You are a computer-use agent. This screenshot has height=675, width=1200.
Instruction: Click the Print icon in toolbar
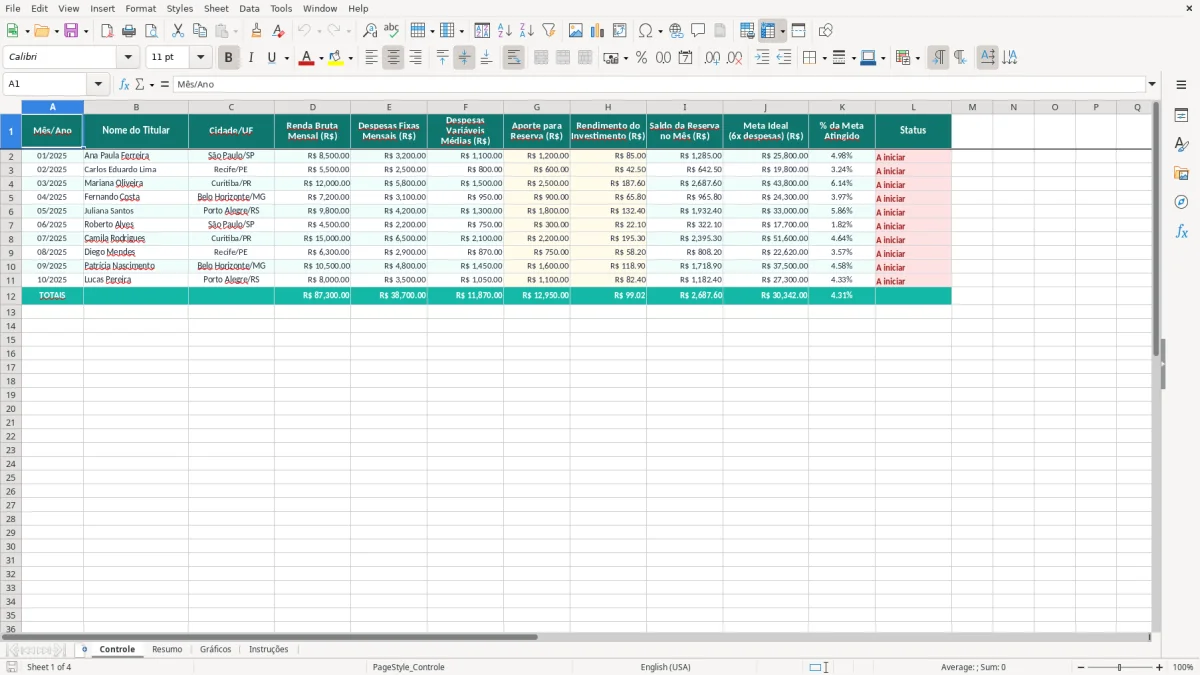click(x=129, y=31)
